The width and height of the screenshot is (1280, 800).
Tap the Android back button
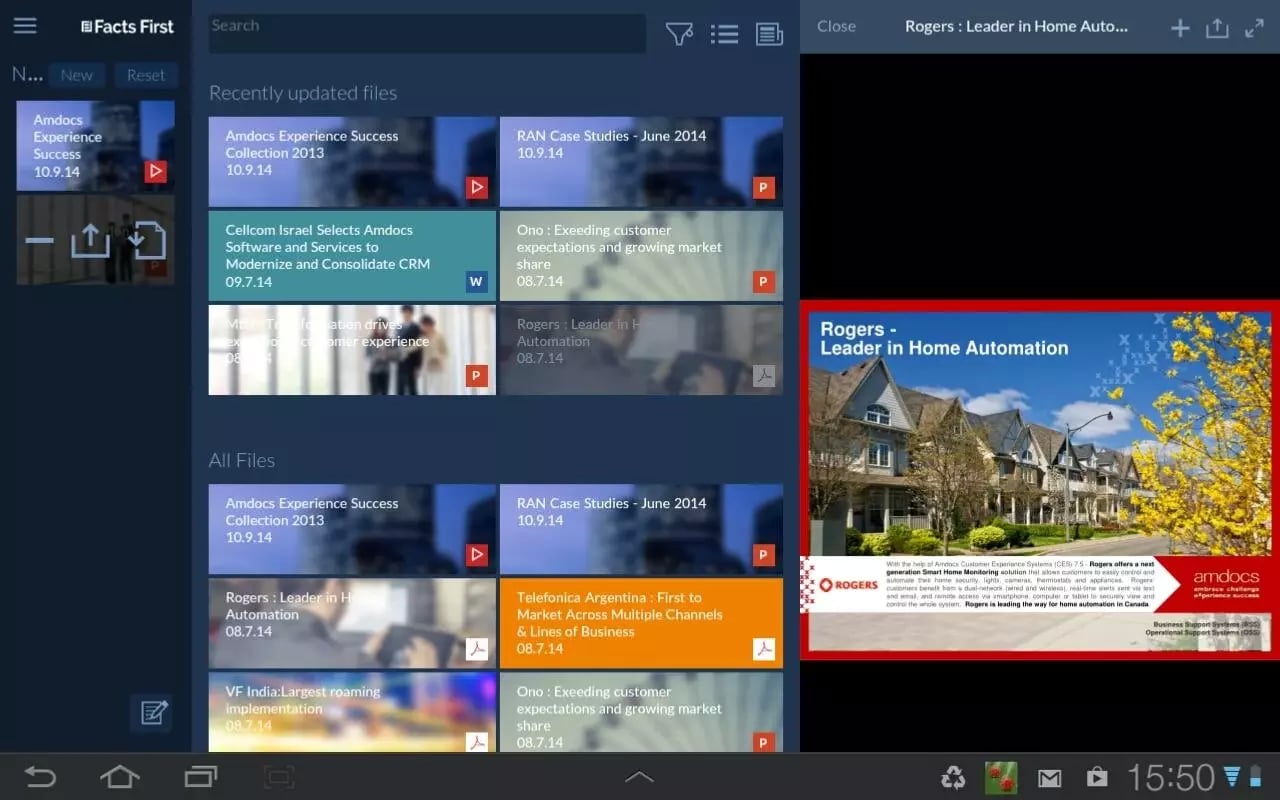coord(40,777)
